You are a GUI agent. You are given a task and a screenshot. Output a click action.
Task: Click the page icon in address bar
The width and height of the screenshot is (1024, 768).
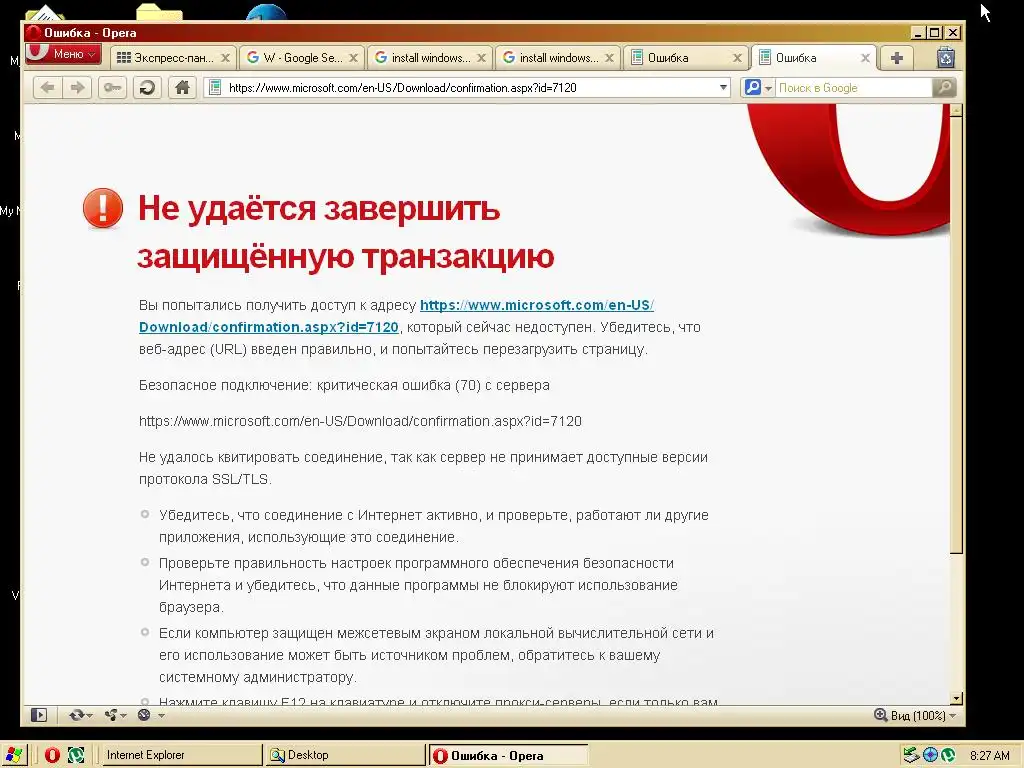pyautogui.click(x=215, y=88)
